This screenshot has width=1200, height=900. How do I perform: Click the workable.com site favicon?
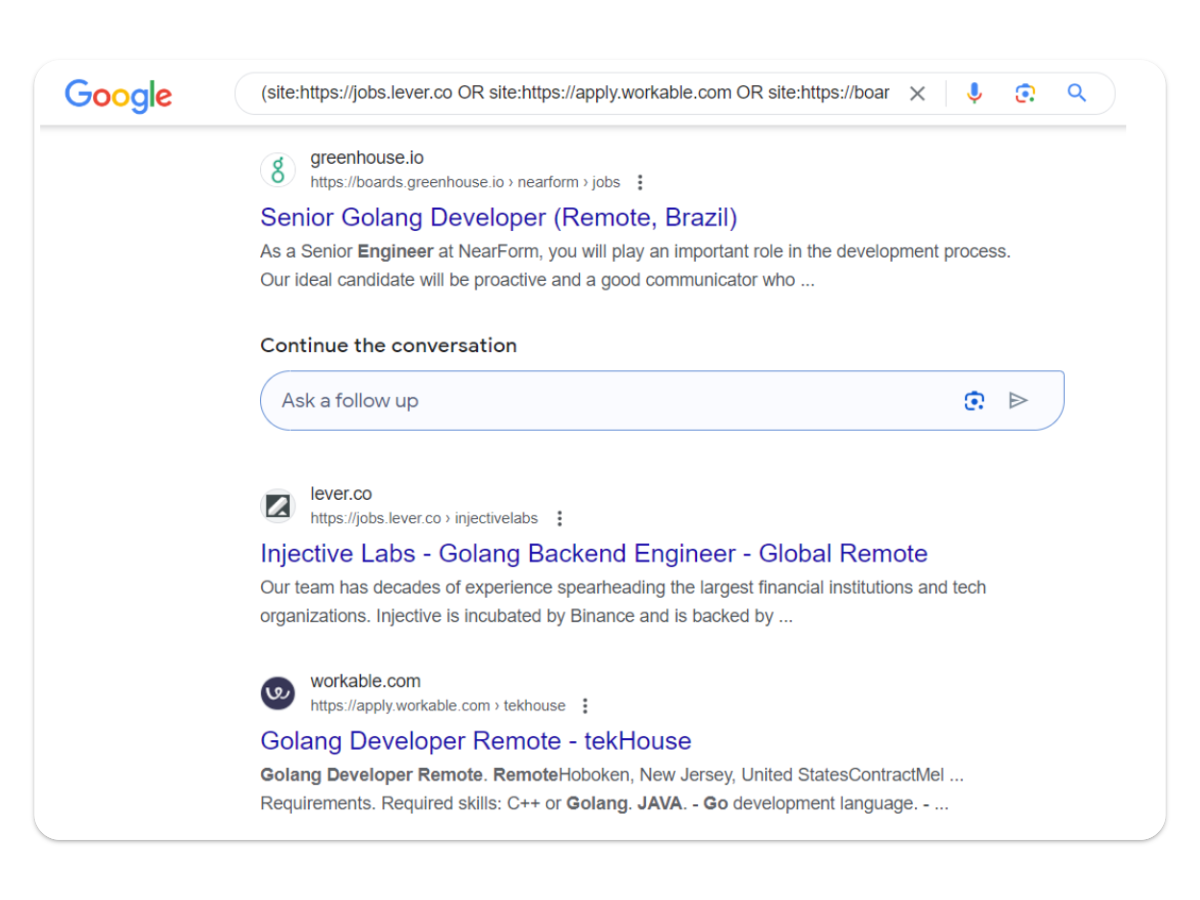tap(278, 693)
